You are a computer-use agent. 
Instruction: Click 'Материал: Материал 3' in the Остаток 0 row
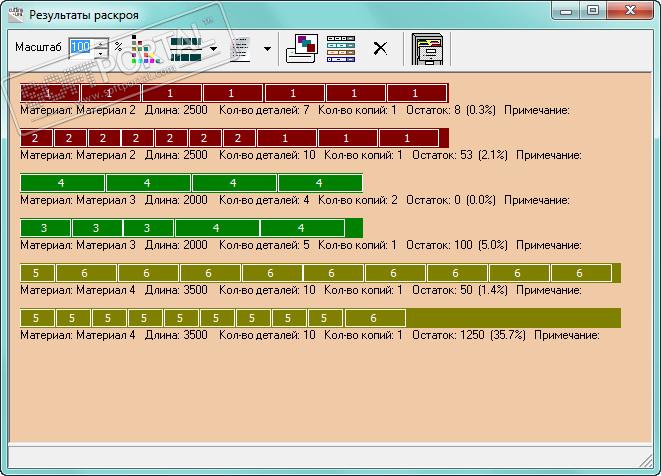click(78, 200)
